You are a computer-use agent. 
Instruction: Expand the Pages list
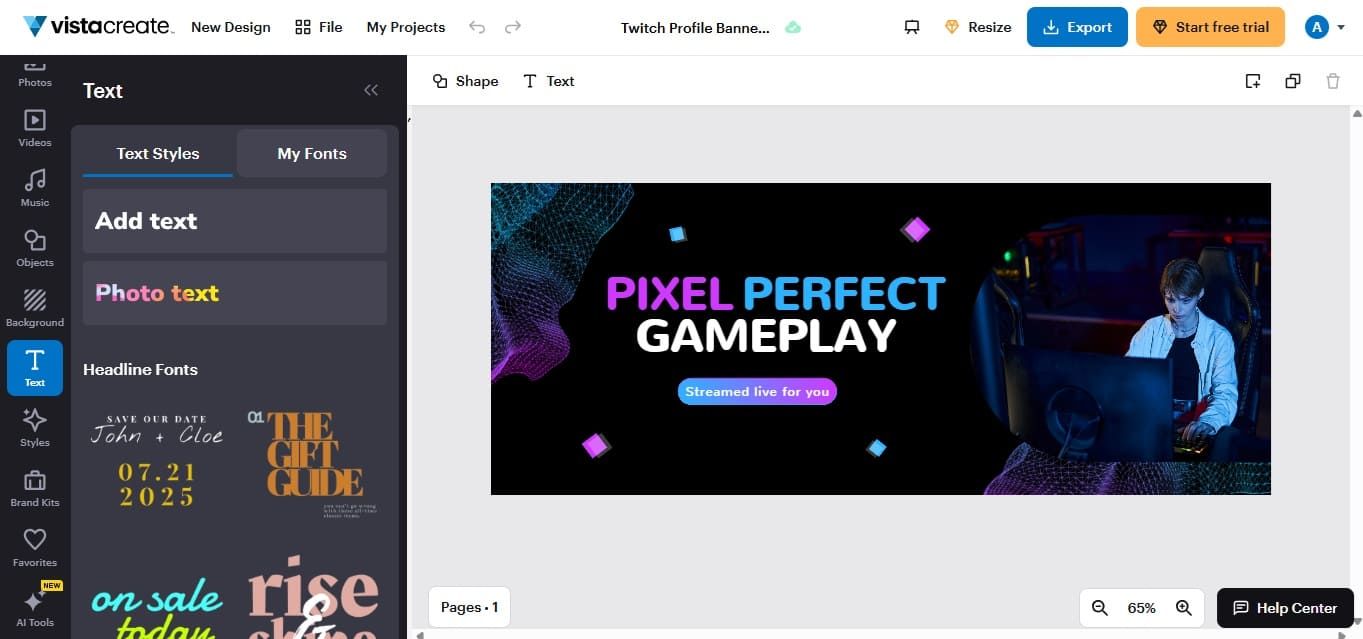coord(468,607)
